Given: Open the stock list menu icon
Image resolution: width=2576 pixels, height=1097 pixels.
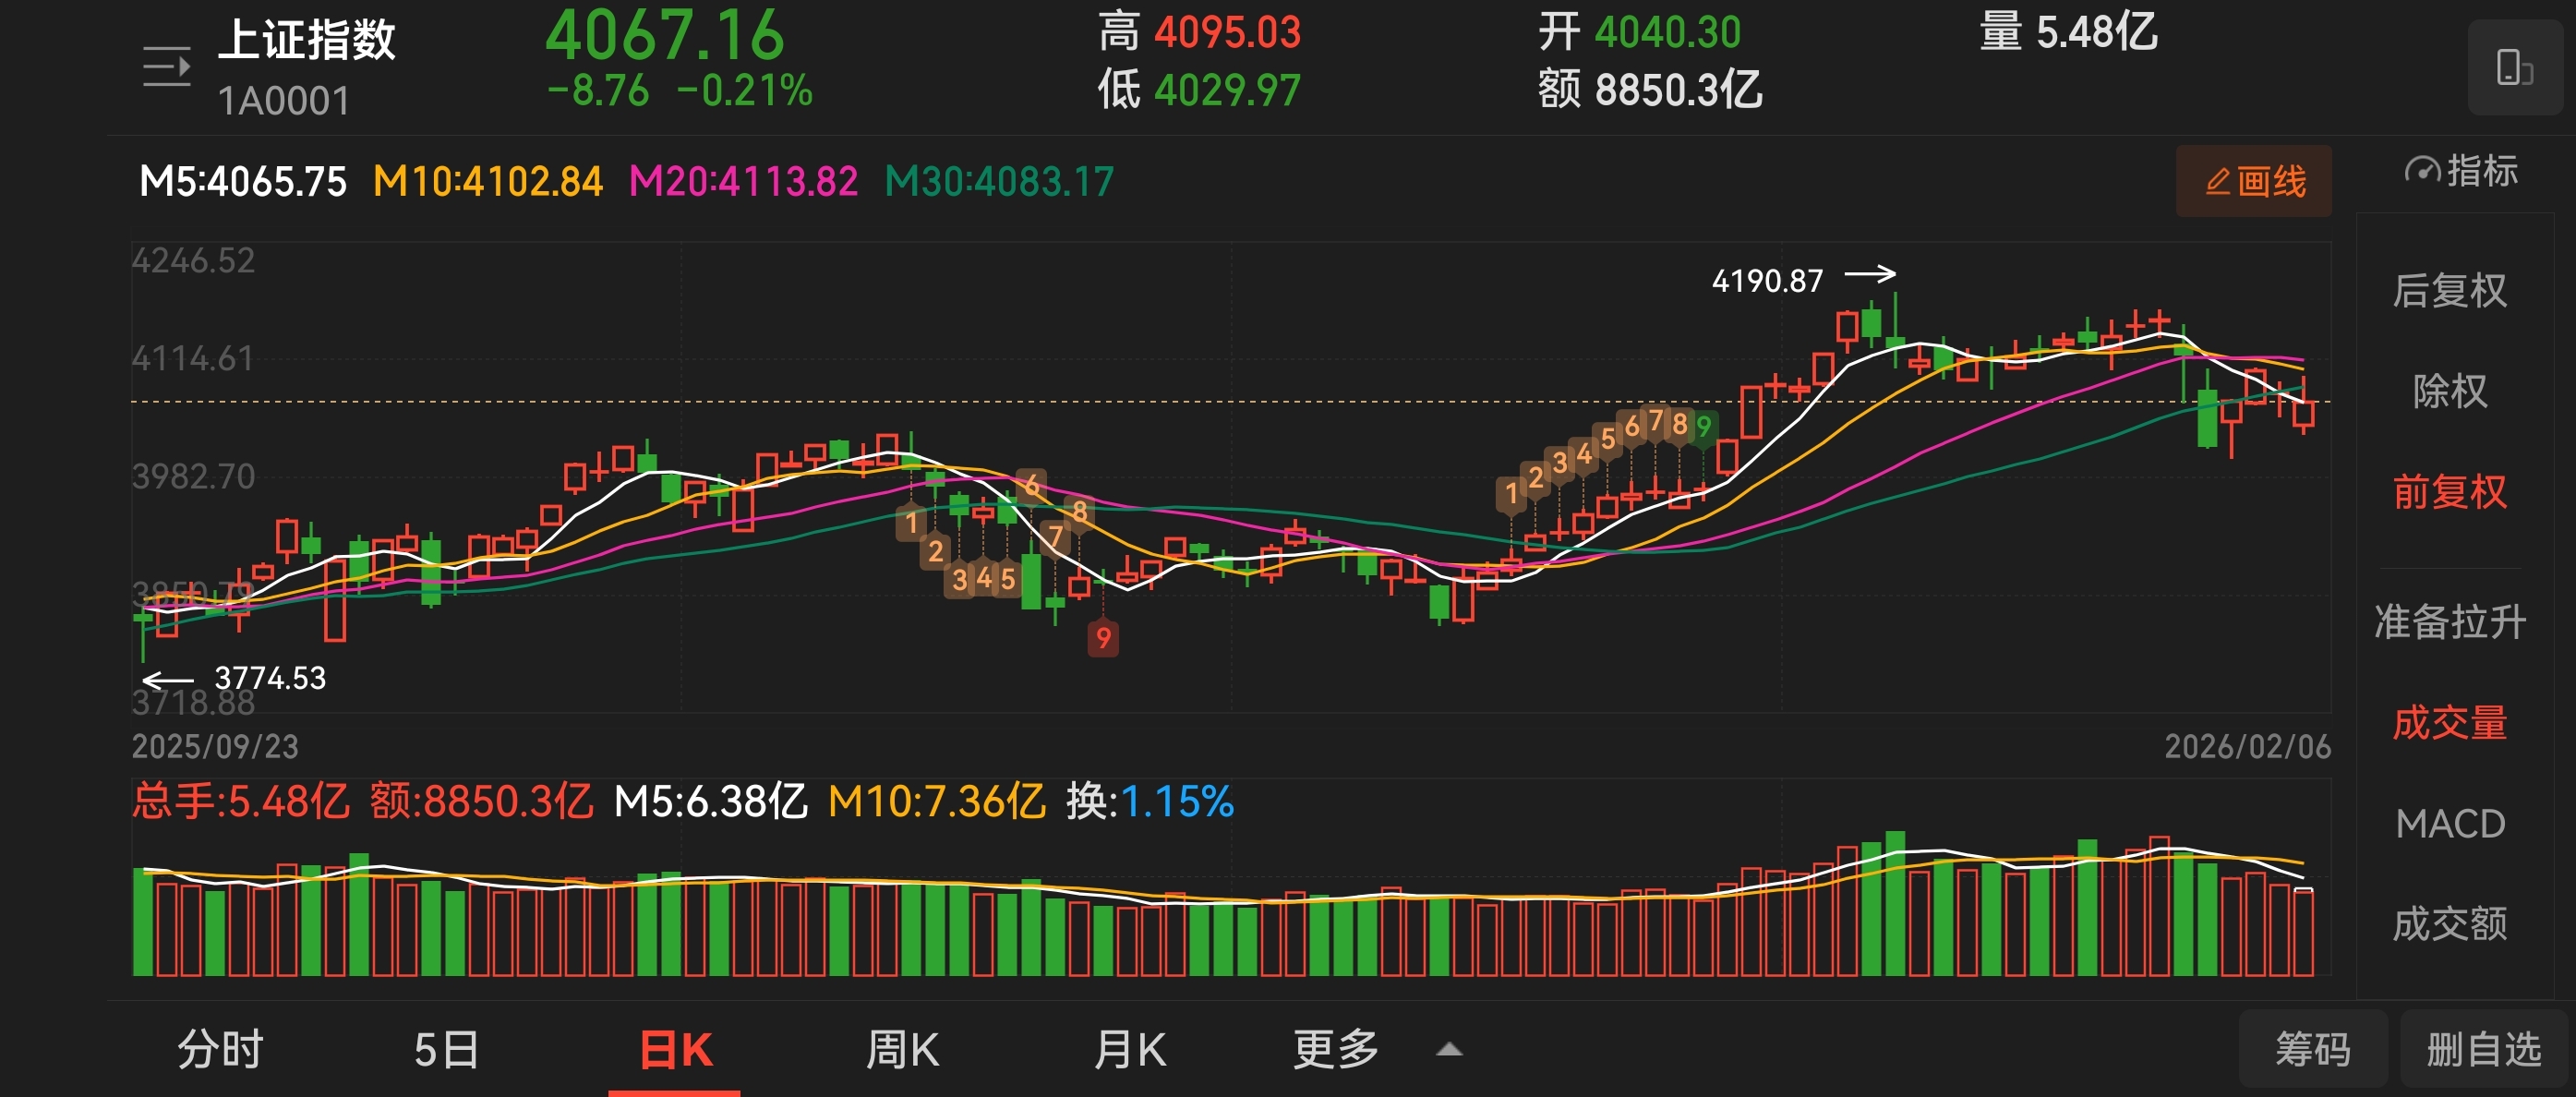Looking at the screenshot, I should coord(166,67).
